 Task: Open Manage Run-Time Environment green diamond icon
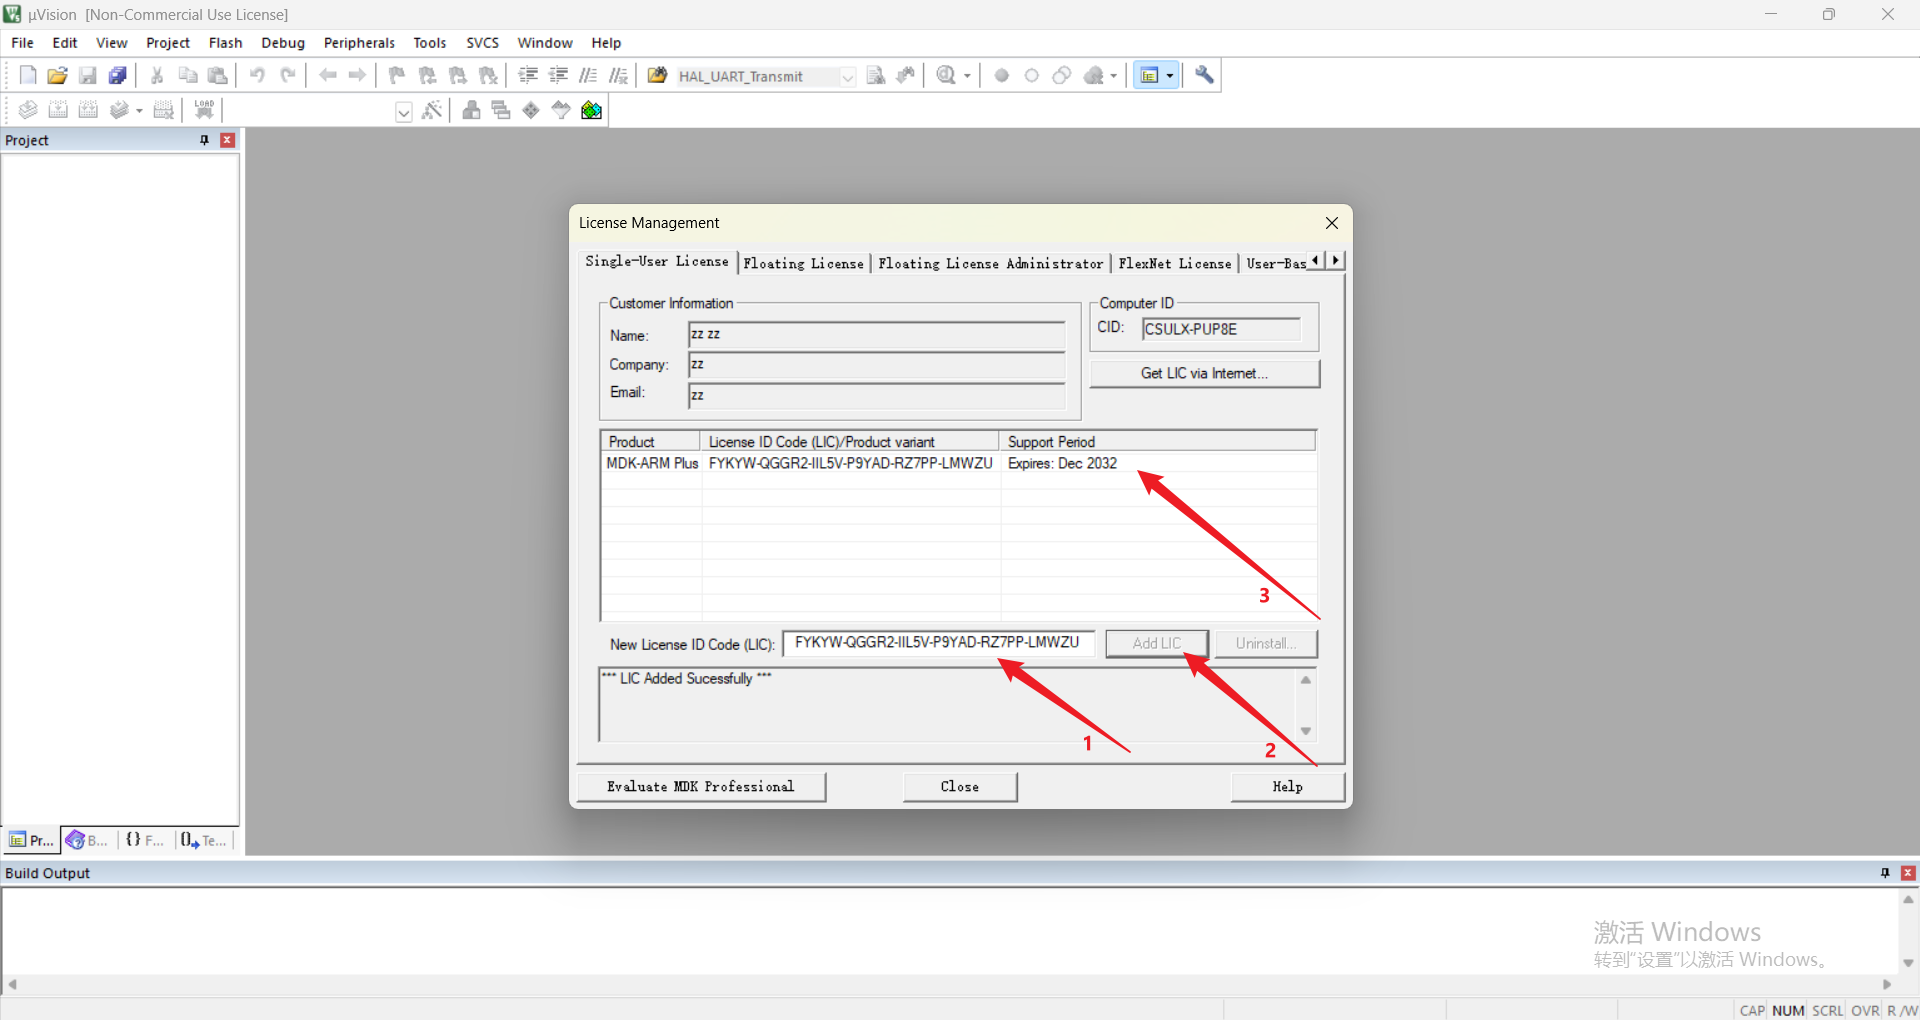click(531, 110)
